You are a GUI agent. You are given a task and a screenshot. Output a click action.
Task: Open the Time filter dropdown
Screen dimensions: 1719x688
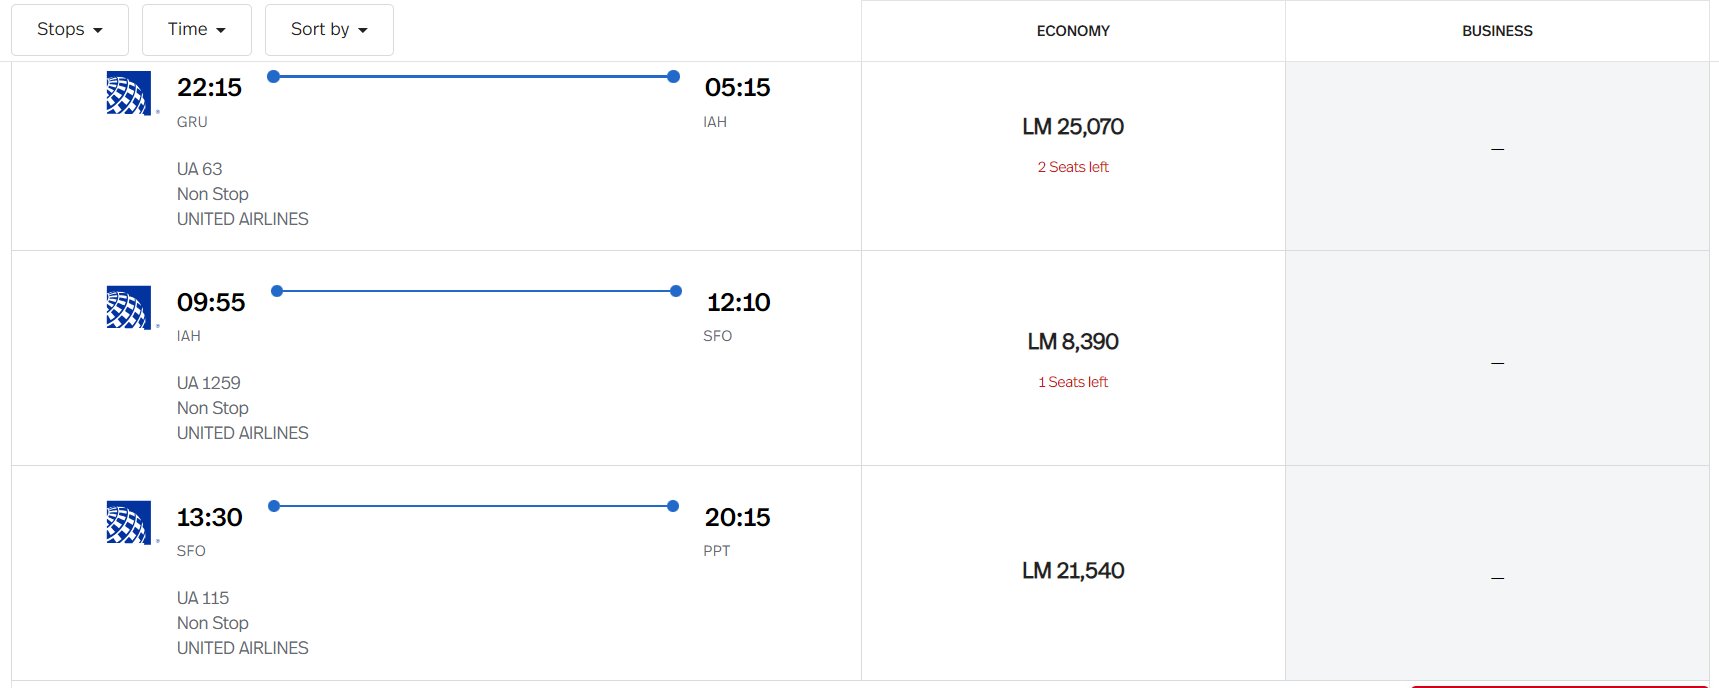(x=196, y=30)
